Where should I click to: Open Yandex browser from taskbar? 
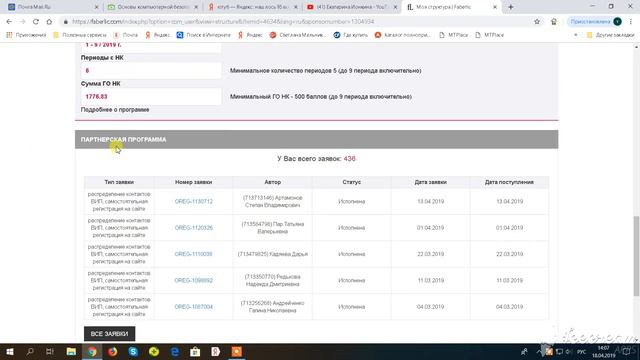pyautogui.click(x=216, y=351)
